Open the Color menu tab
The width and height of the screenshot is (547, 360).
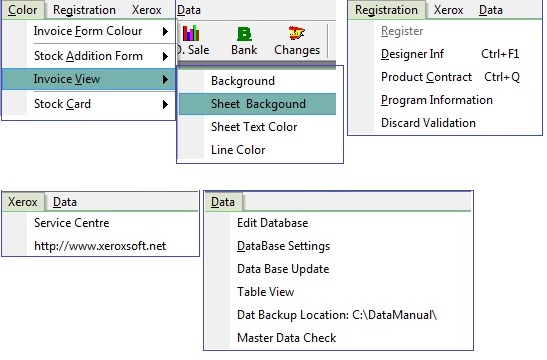click(x=23, y=10)
